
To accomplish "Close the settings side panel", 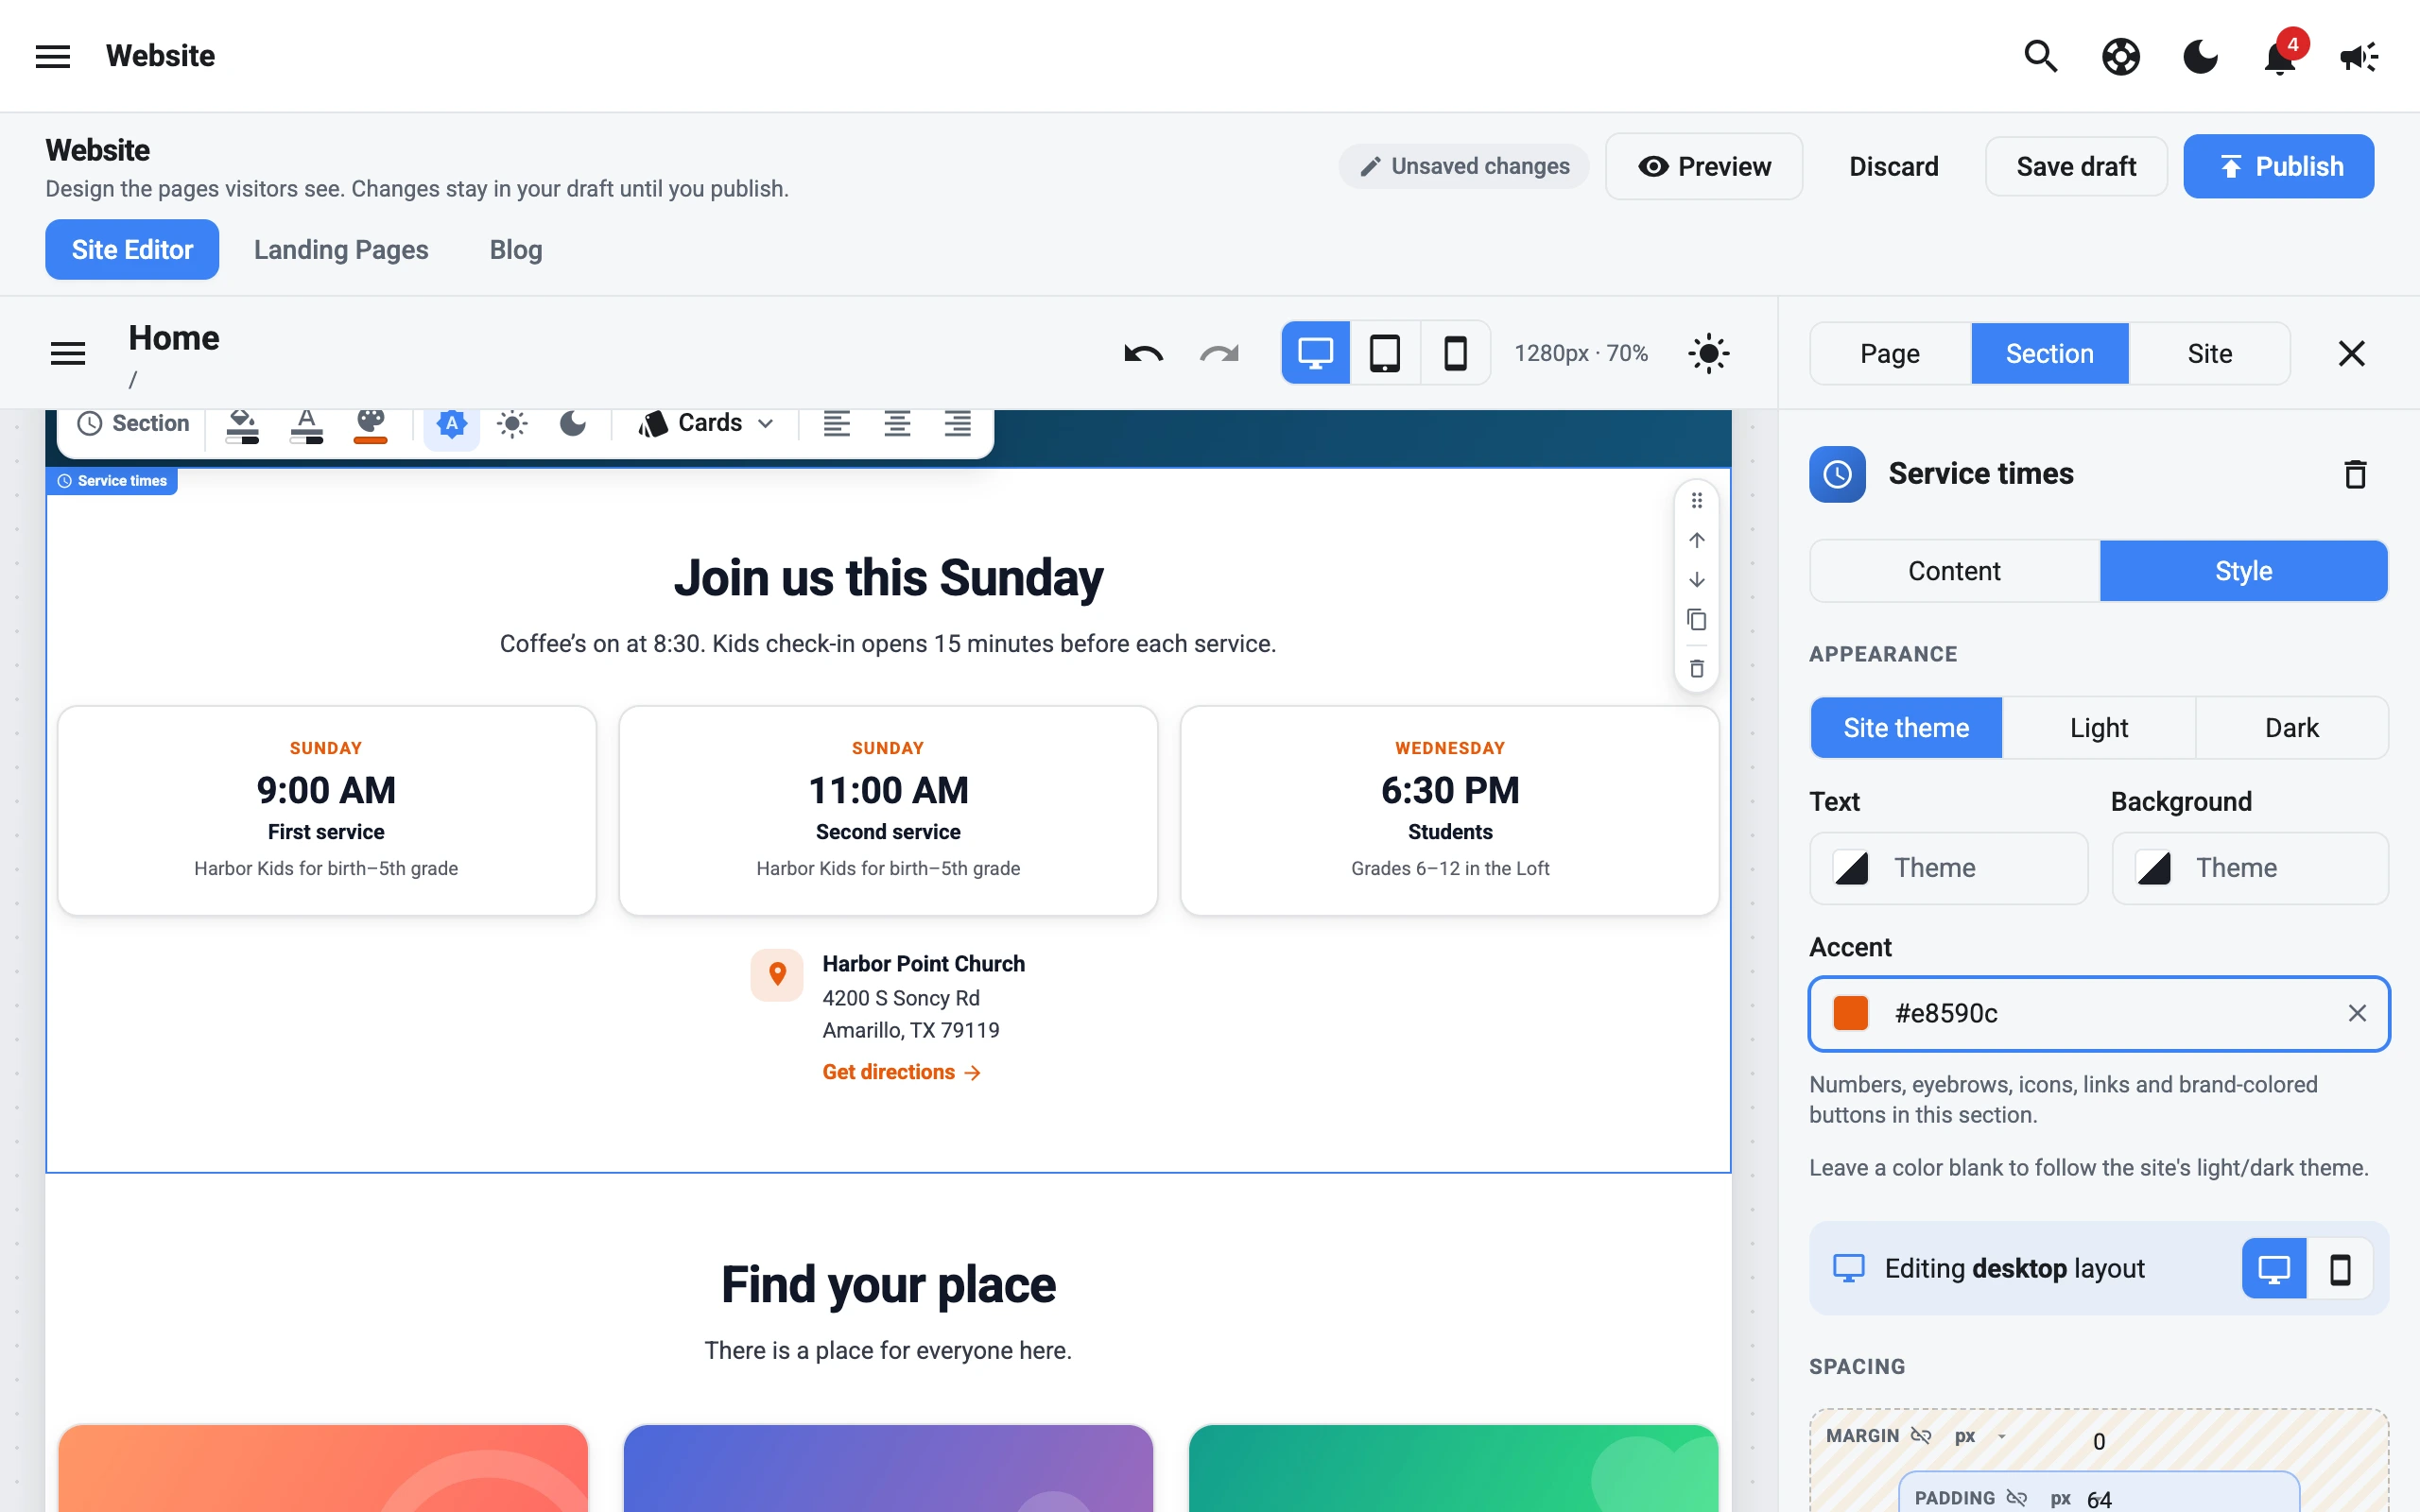I will click(2351, 353).
